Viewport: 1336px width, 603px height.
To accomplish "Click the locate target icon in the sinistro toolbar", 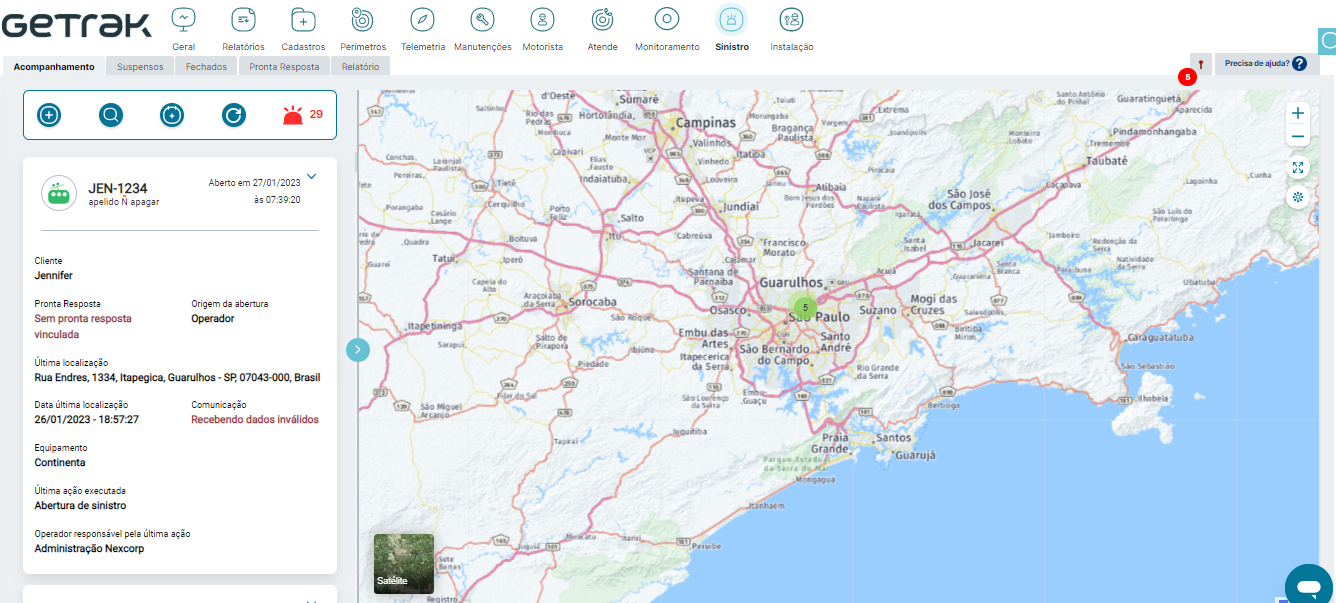I will [172, 115].
